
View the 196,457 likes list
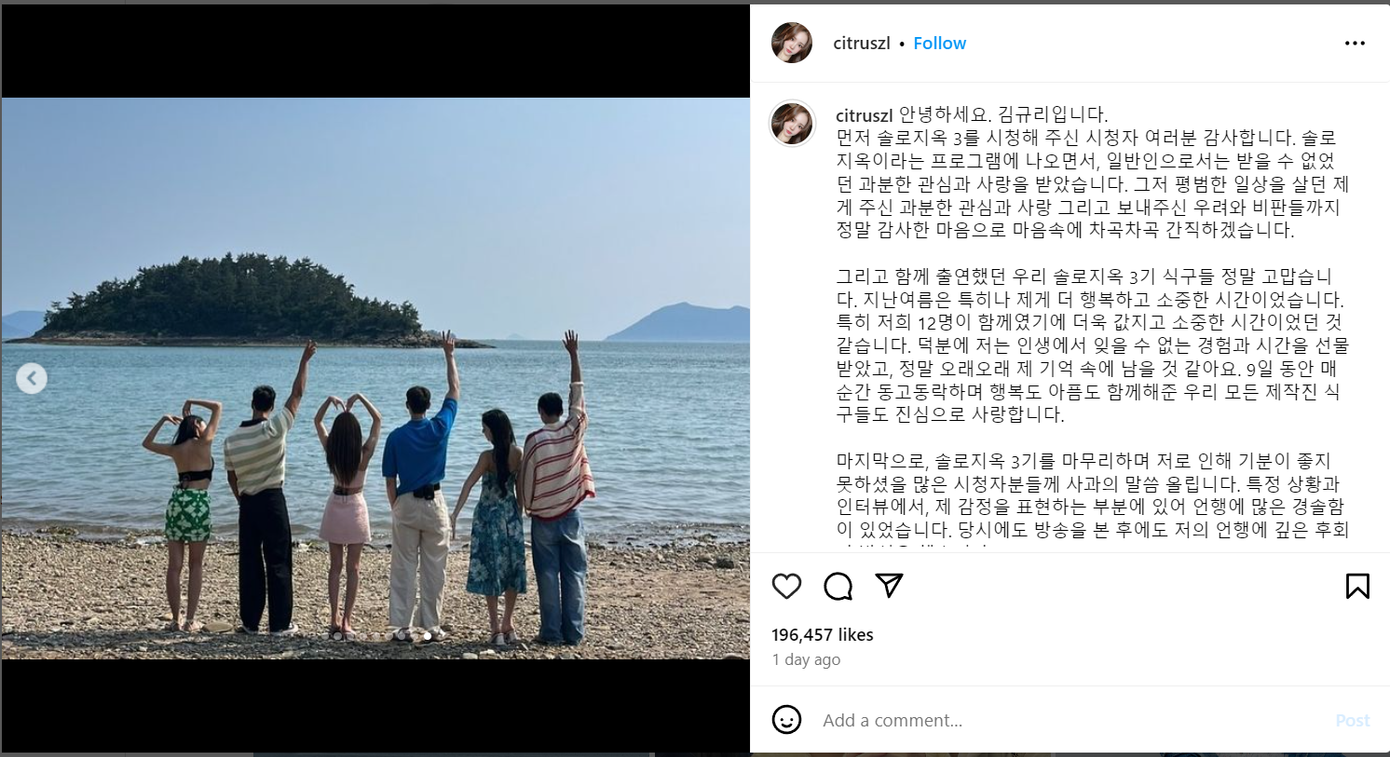click(x=822, y=635)
